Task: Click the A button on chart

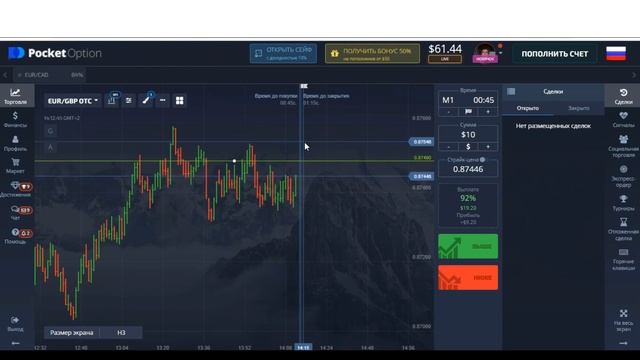Action: pyautogui.click(x=50, y=147)
